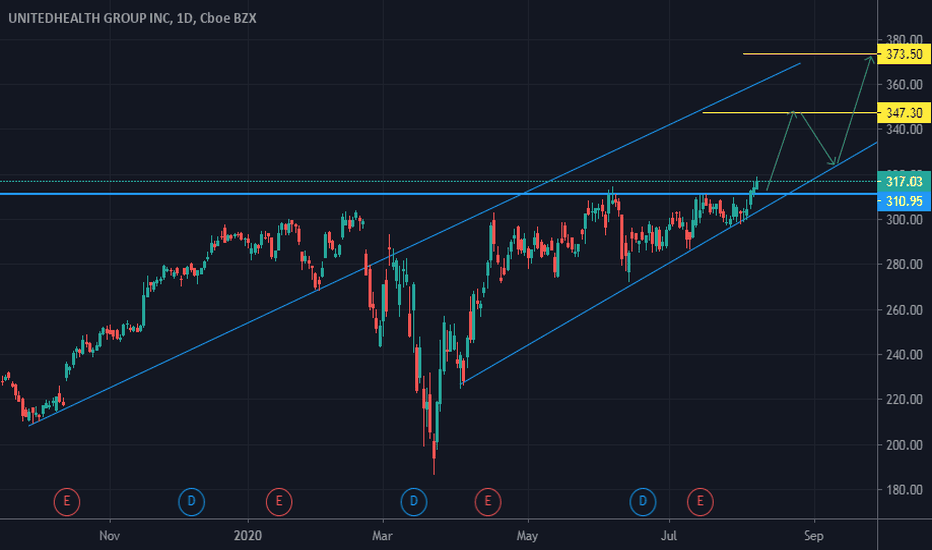Screen dimensions: 932x550
Task: Click the 240.00 price axis label
Action: click(x=904, y=355)
